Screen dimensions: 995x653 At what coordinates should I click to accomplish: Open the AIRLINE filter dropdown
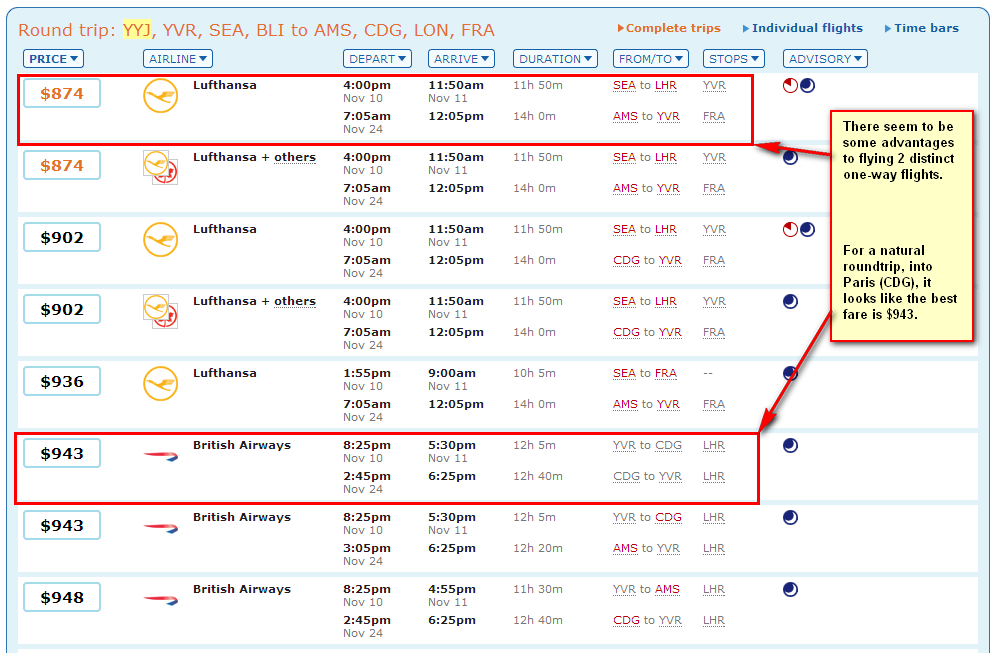coord(178,59)
